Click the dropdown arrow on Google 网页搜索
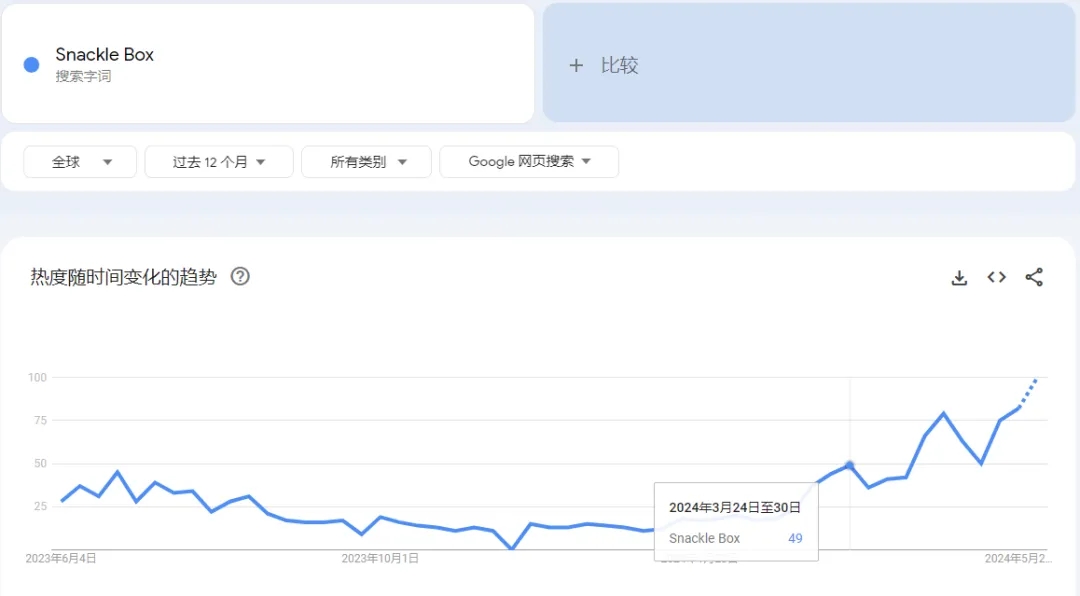Screen dimensions: 1080x596 [x=587, y=161]
